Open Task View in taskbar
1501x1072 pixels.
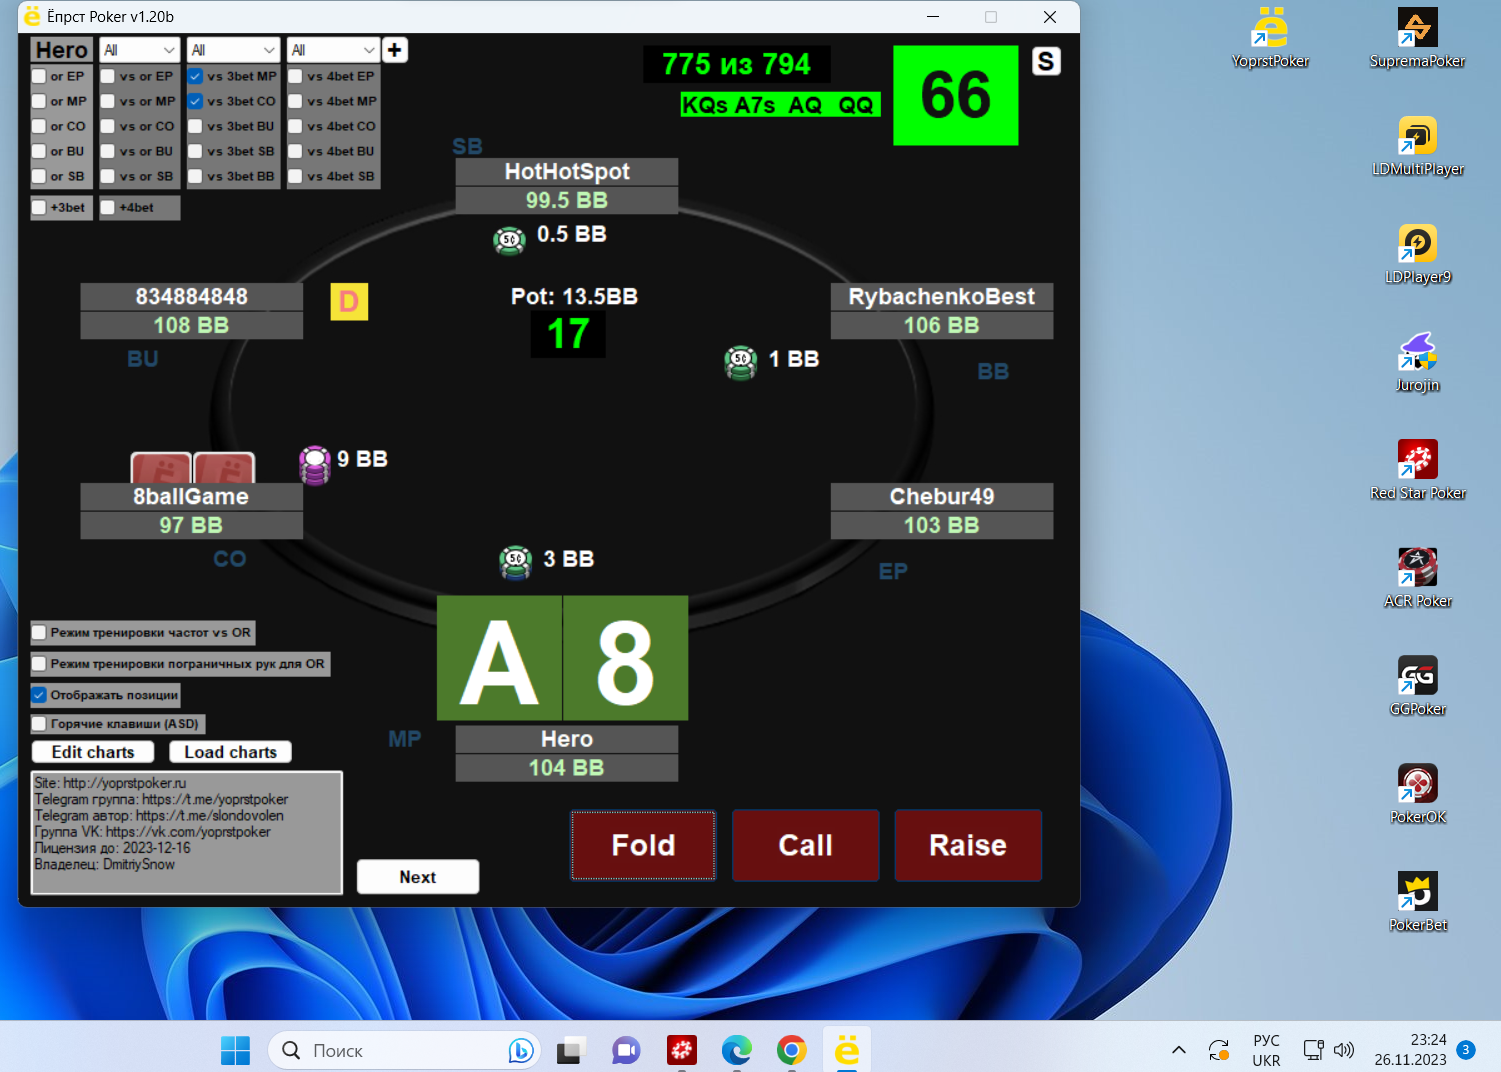point(571,1050)
